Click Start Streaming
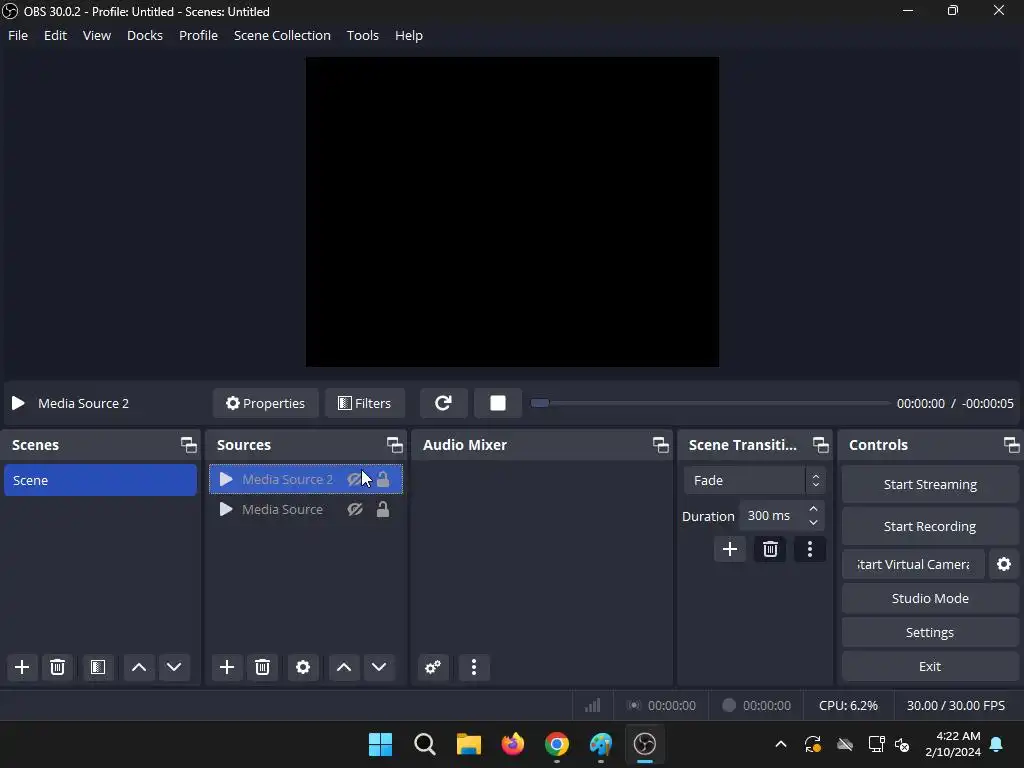The height and width of the screenshot is (768, 1024). [x=930, y=484]
